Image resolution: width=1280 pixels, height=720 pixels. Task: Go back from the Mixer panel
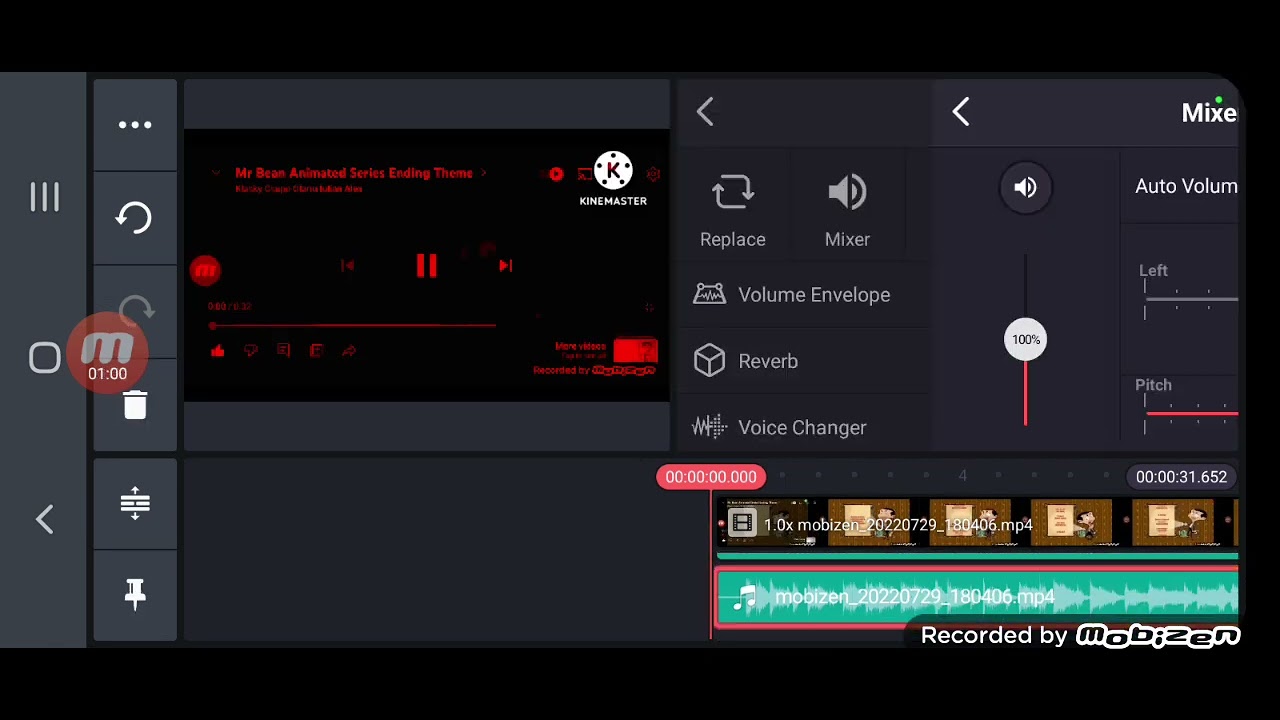(x=961, y=112)
